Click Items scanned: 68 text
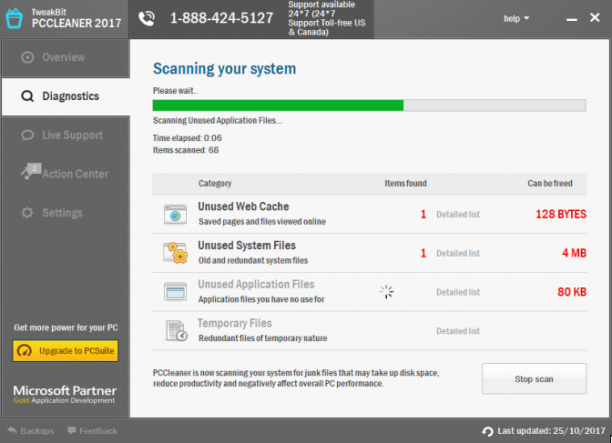The image size is (612, 443). click(186, 150)
